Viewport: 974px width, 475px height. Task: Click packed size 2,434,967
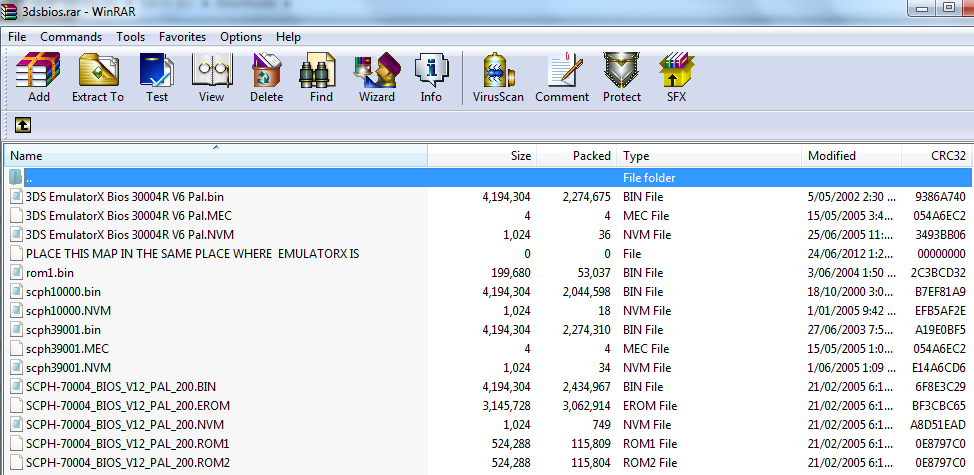585,387
